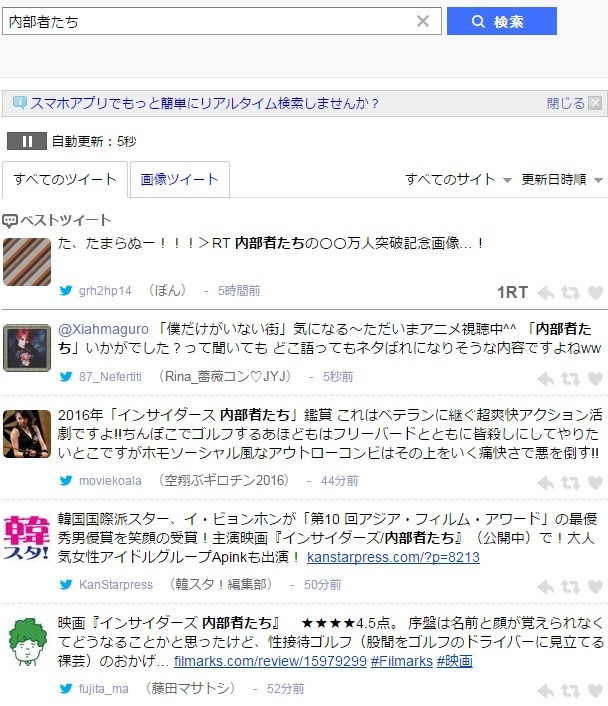Open fujita_ma's green-haired avatar
This screenshot has width=608, height=706.
click(x=27, y=642)
